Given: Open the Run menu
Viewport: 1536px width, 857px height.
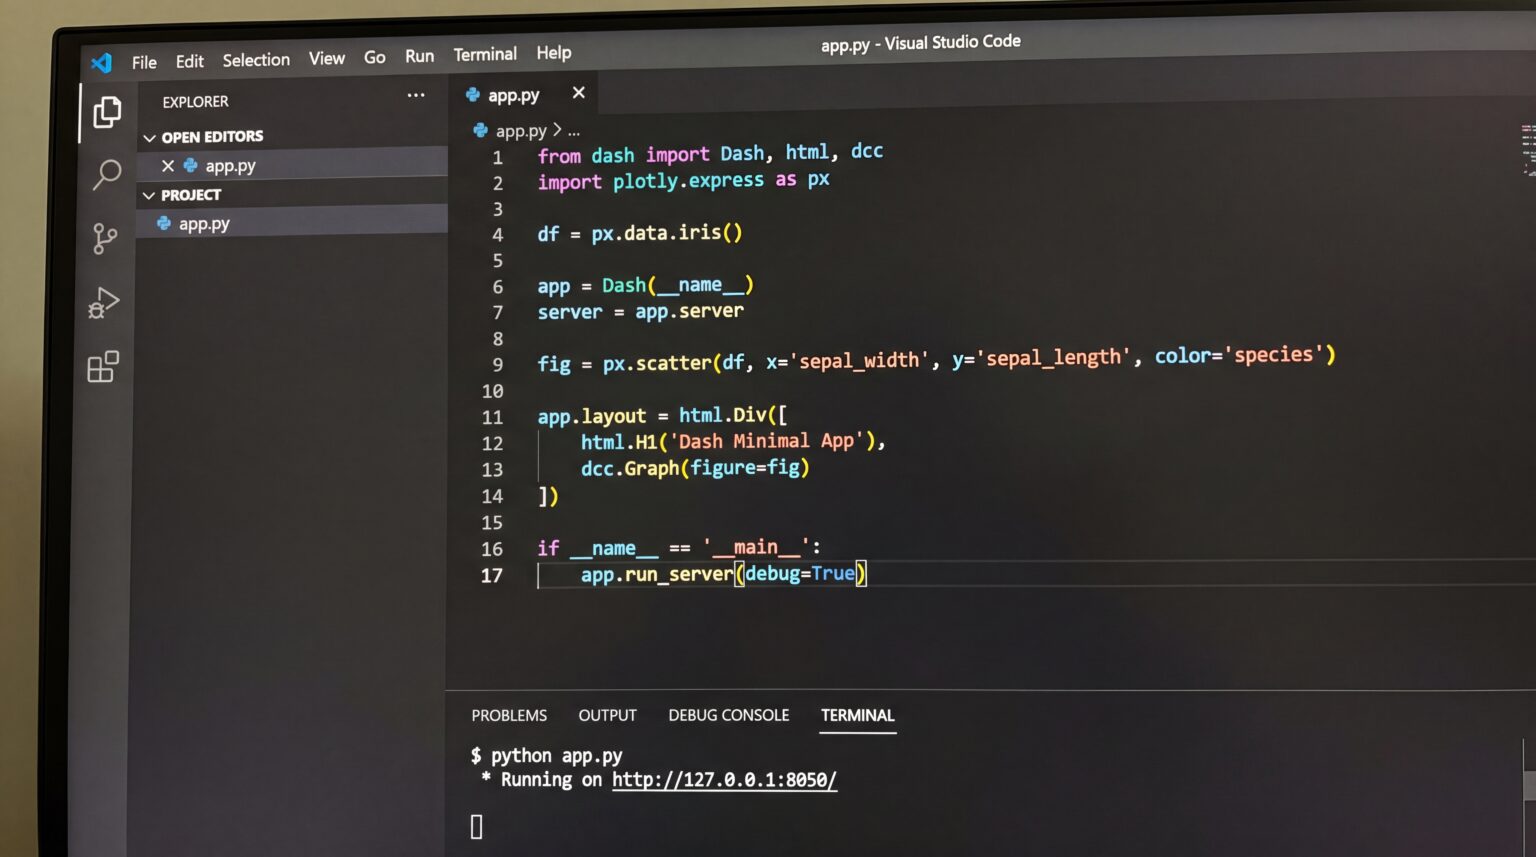Looking at the screenshot, I should coord(420,56).
